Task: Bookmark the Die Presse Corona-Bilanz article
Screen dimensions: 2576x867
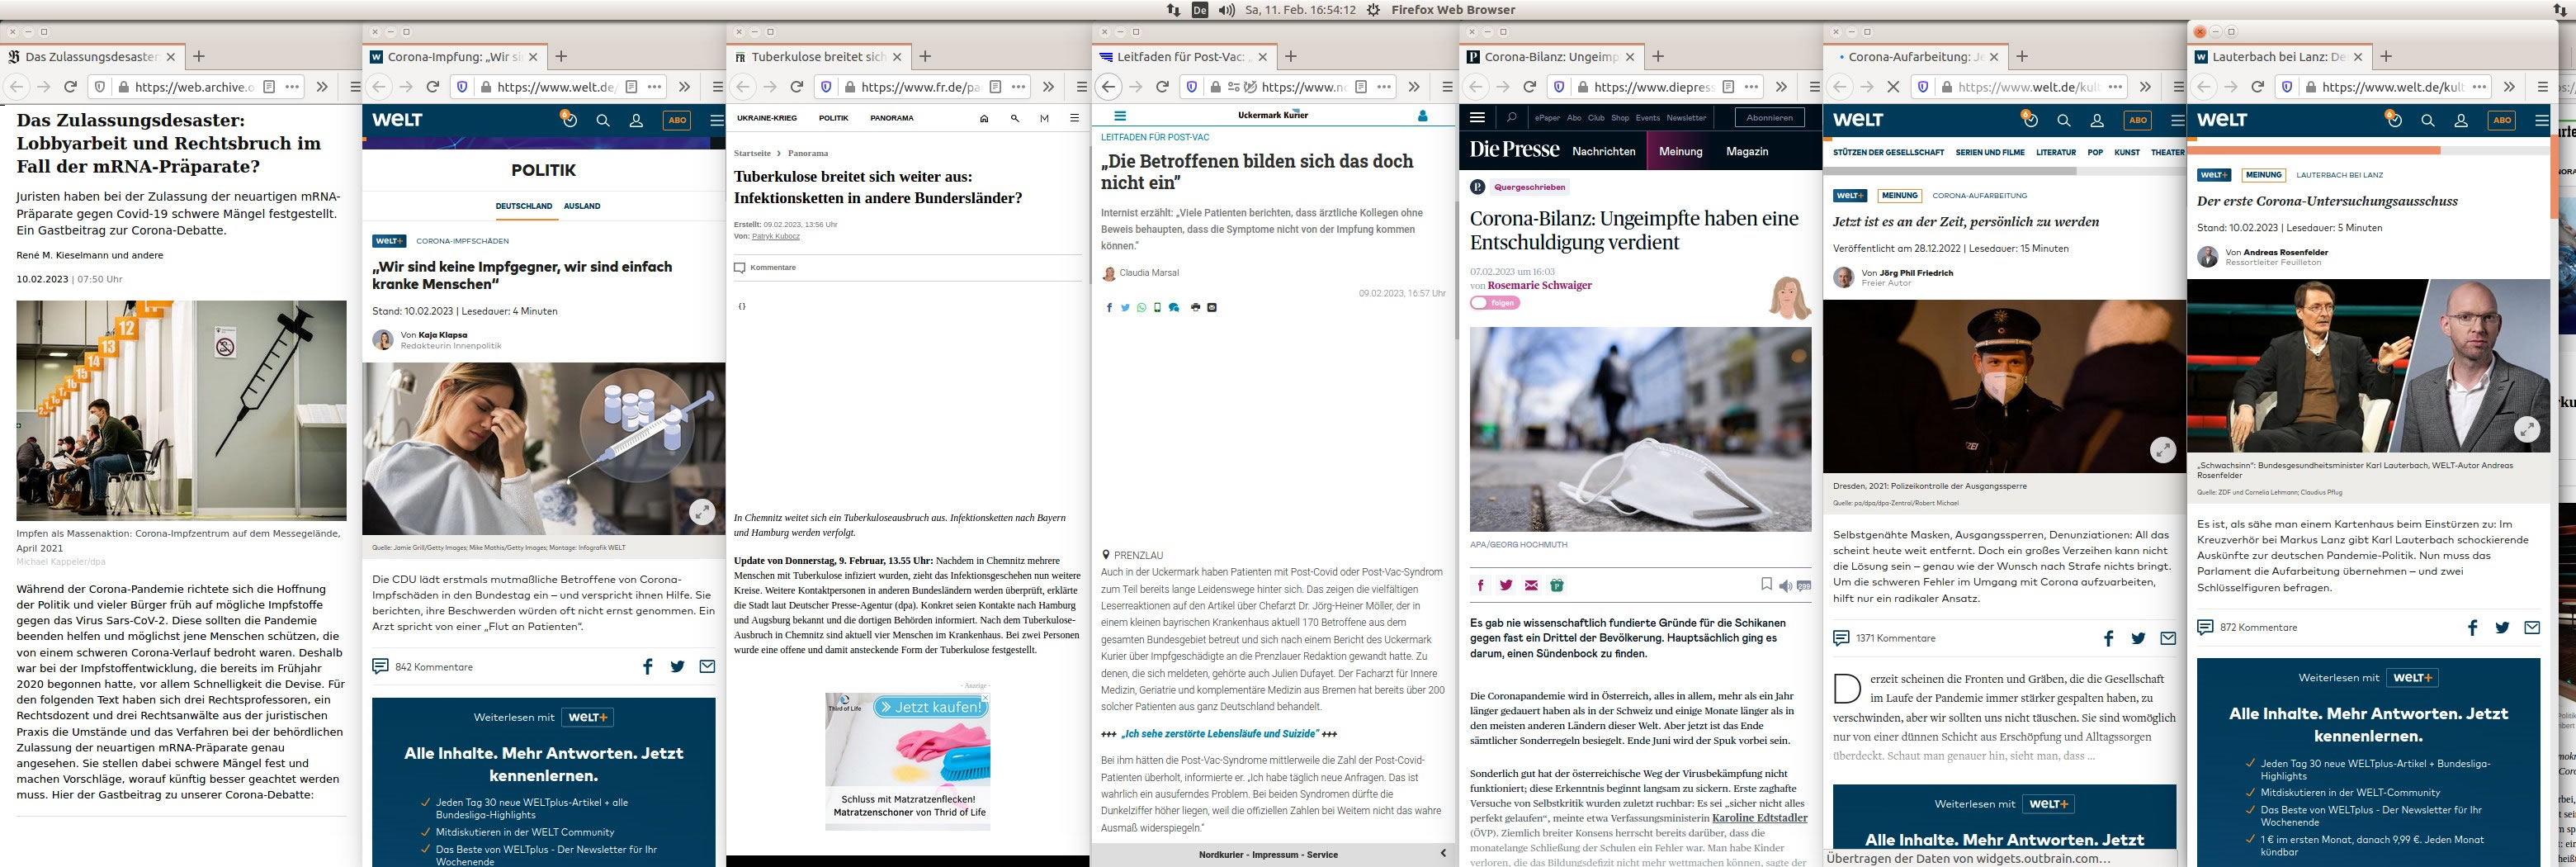Action: pos(1766,584)
